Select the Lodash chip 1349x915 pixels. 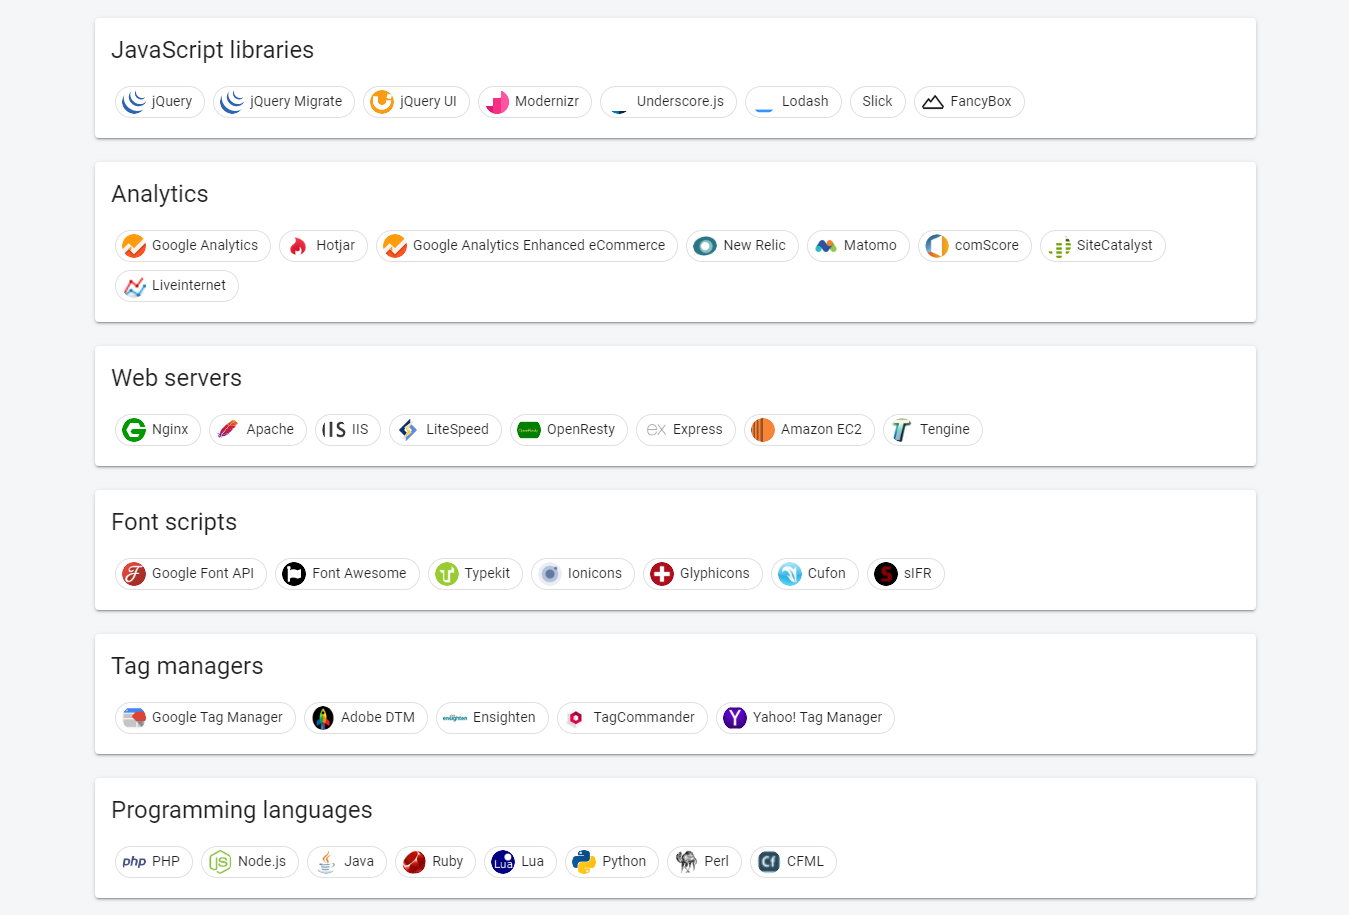click(793, 101)
